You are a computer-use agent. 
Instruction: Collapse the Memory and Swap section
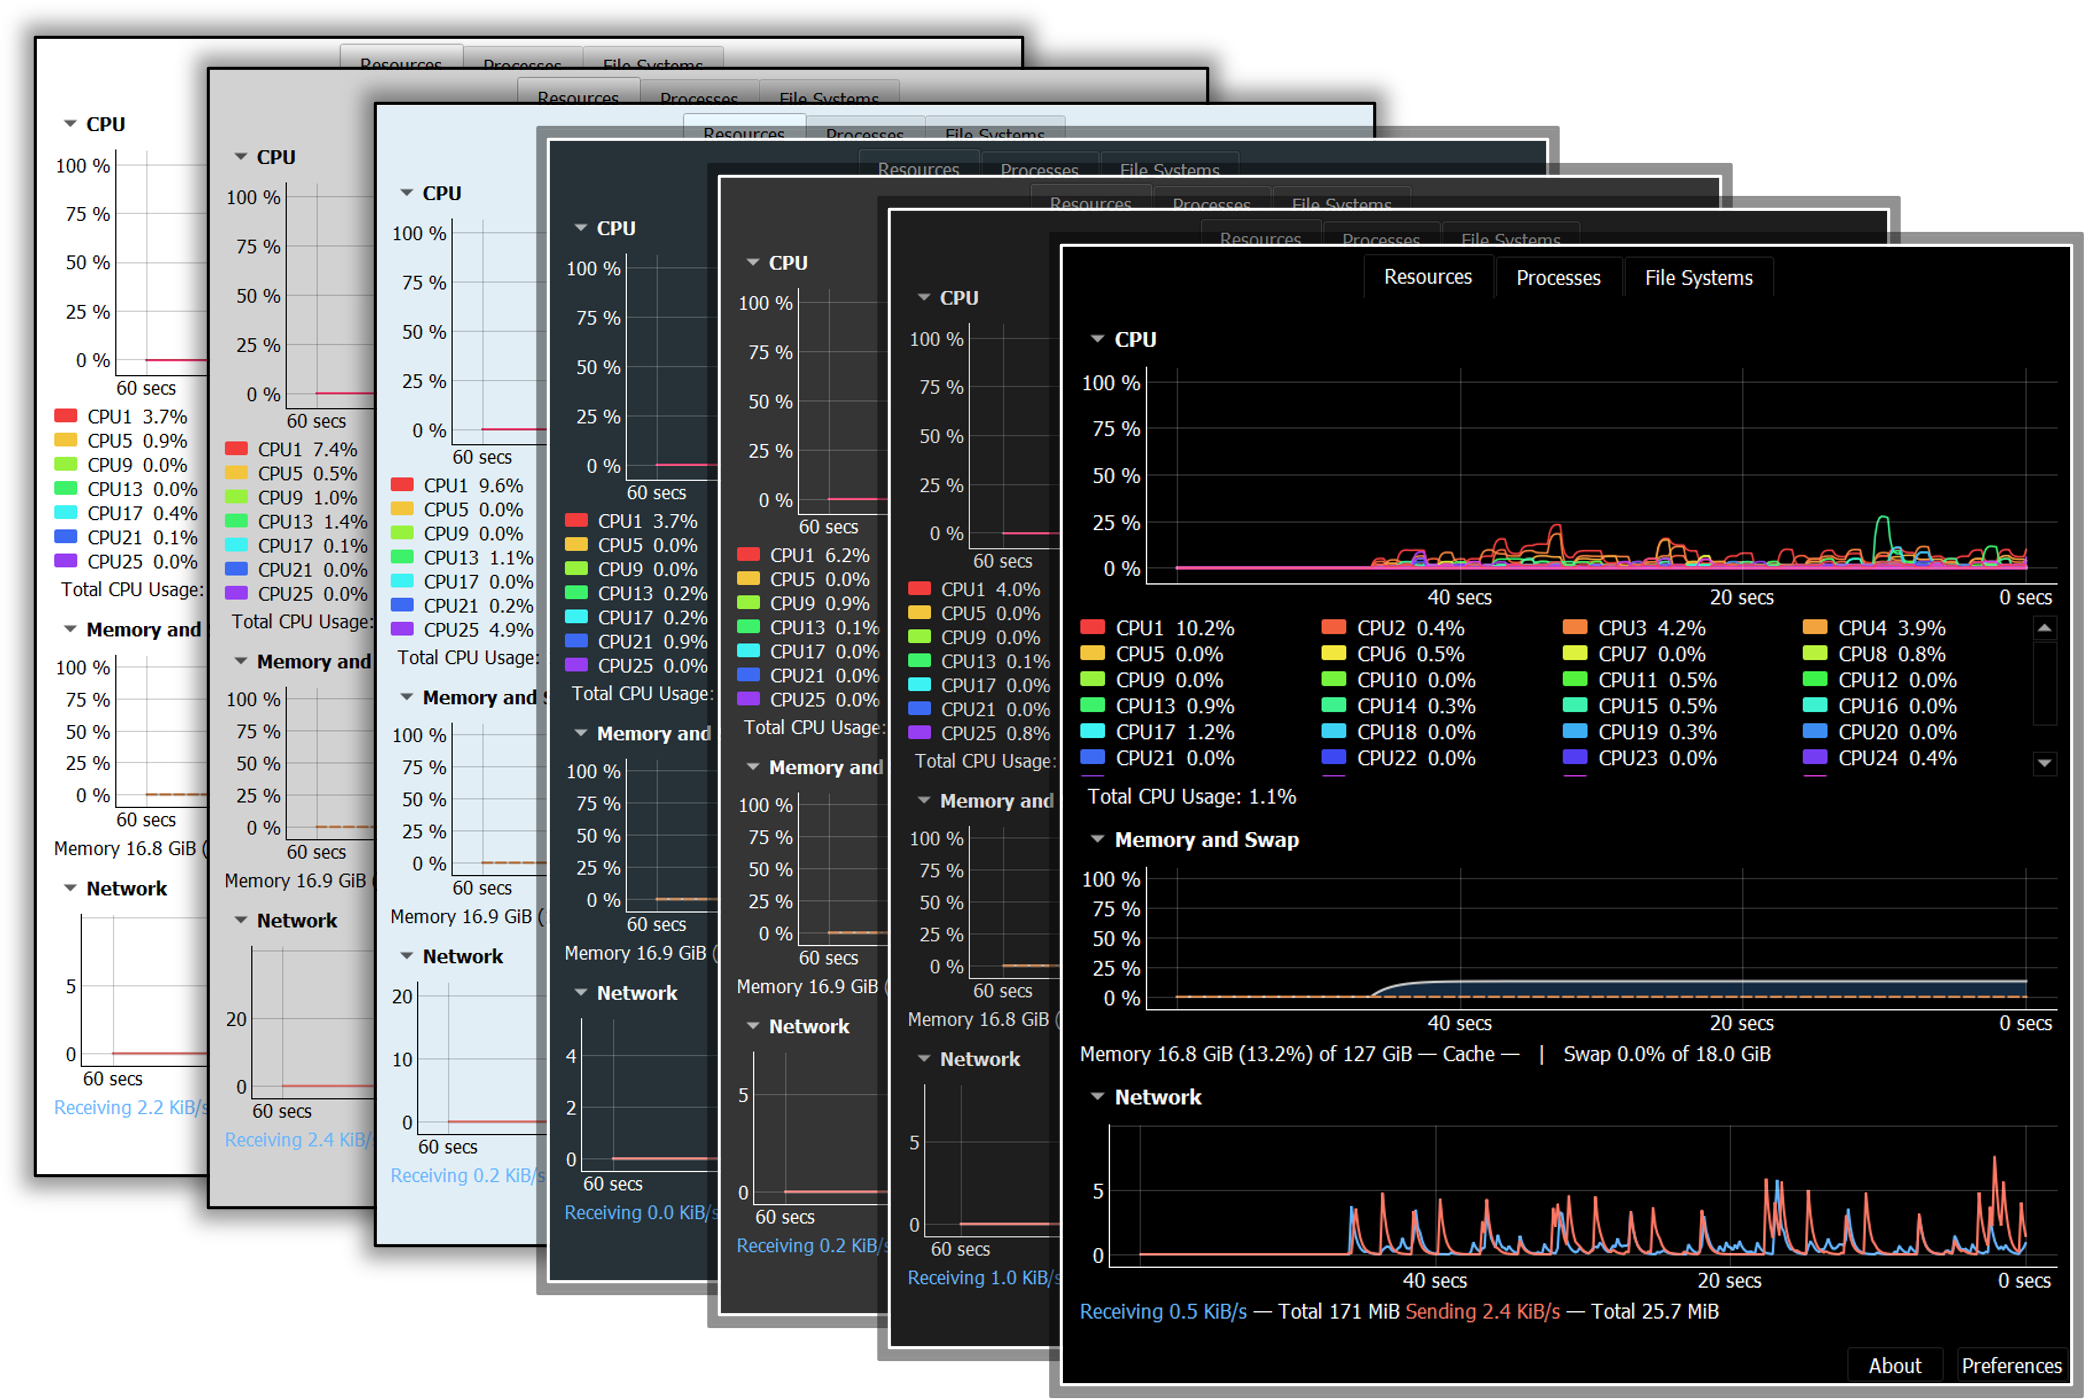tap(1097, 839)
